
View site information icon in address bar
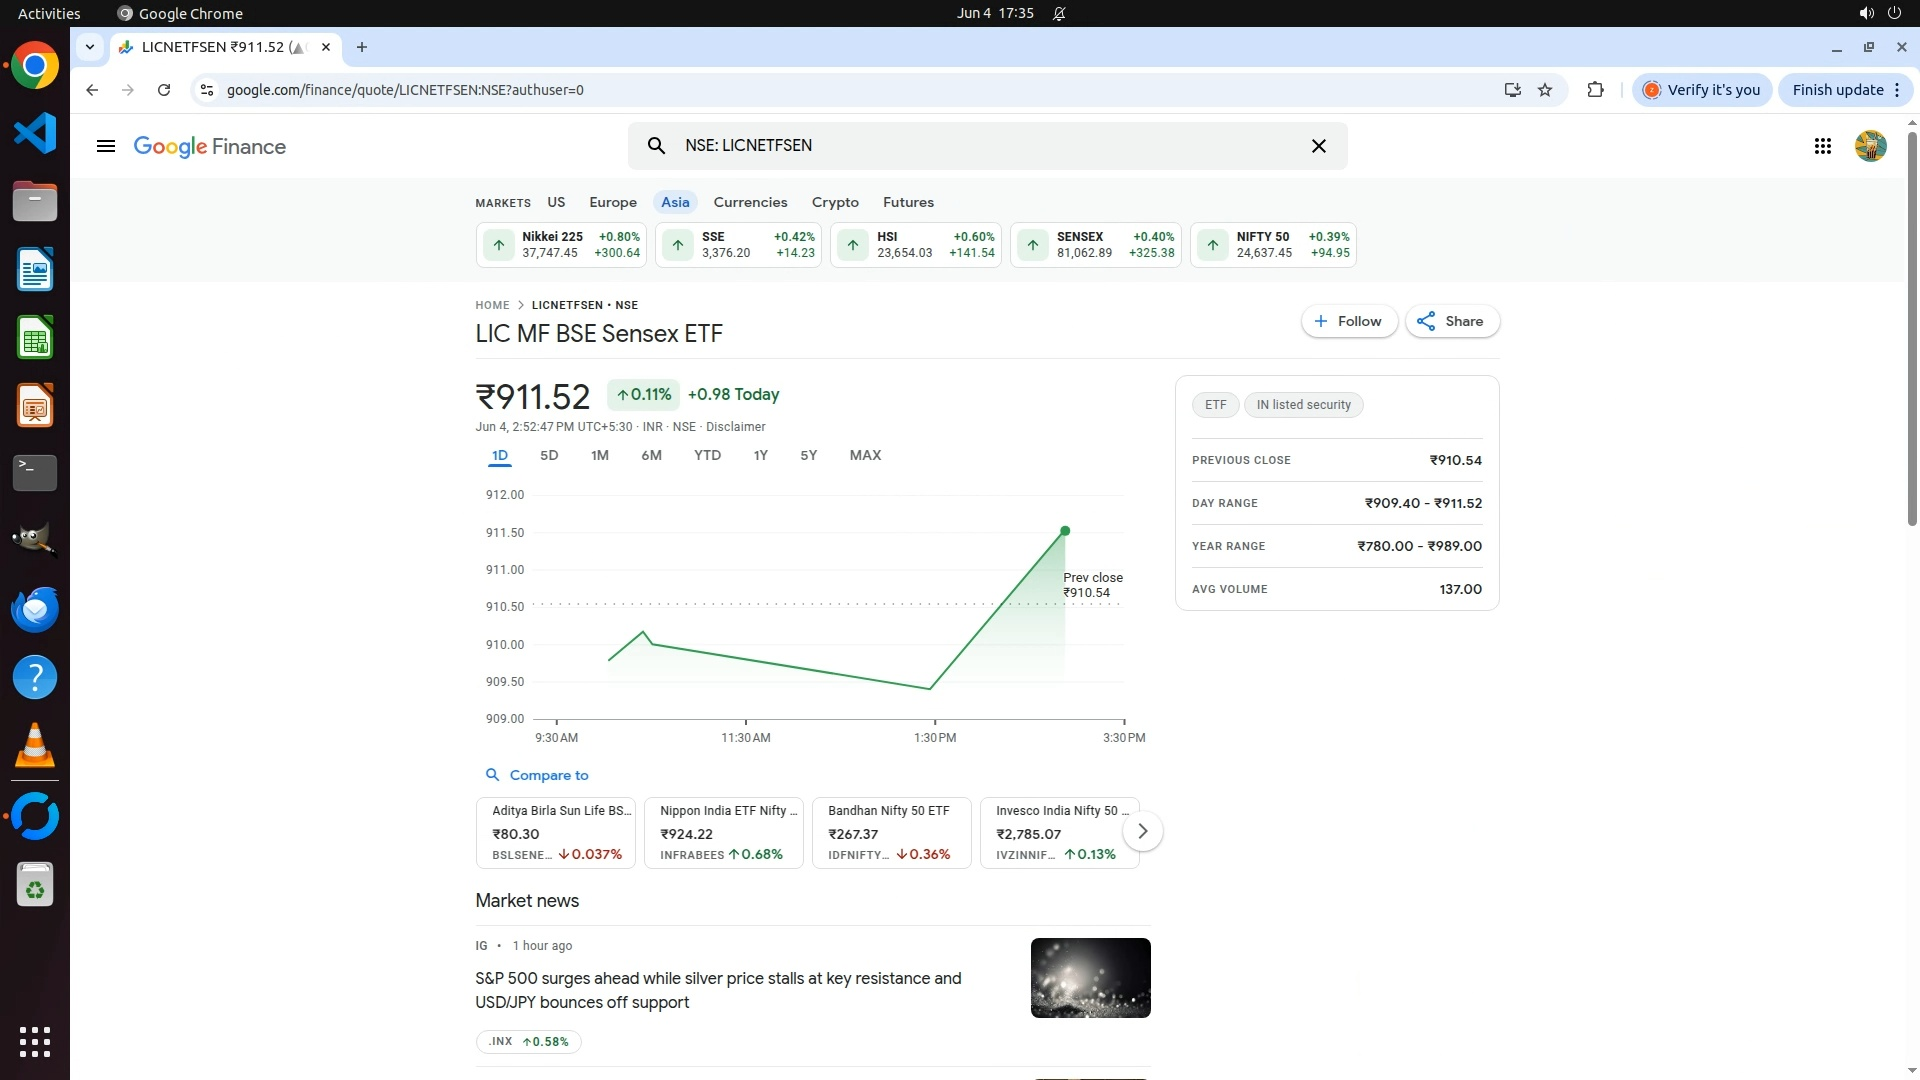pyautogui.click(x=206, y=90)
